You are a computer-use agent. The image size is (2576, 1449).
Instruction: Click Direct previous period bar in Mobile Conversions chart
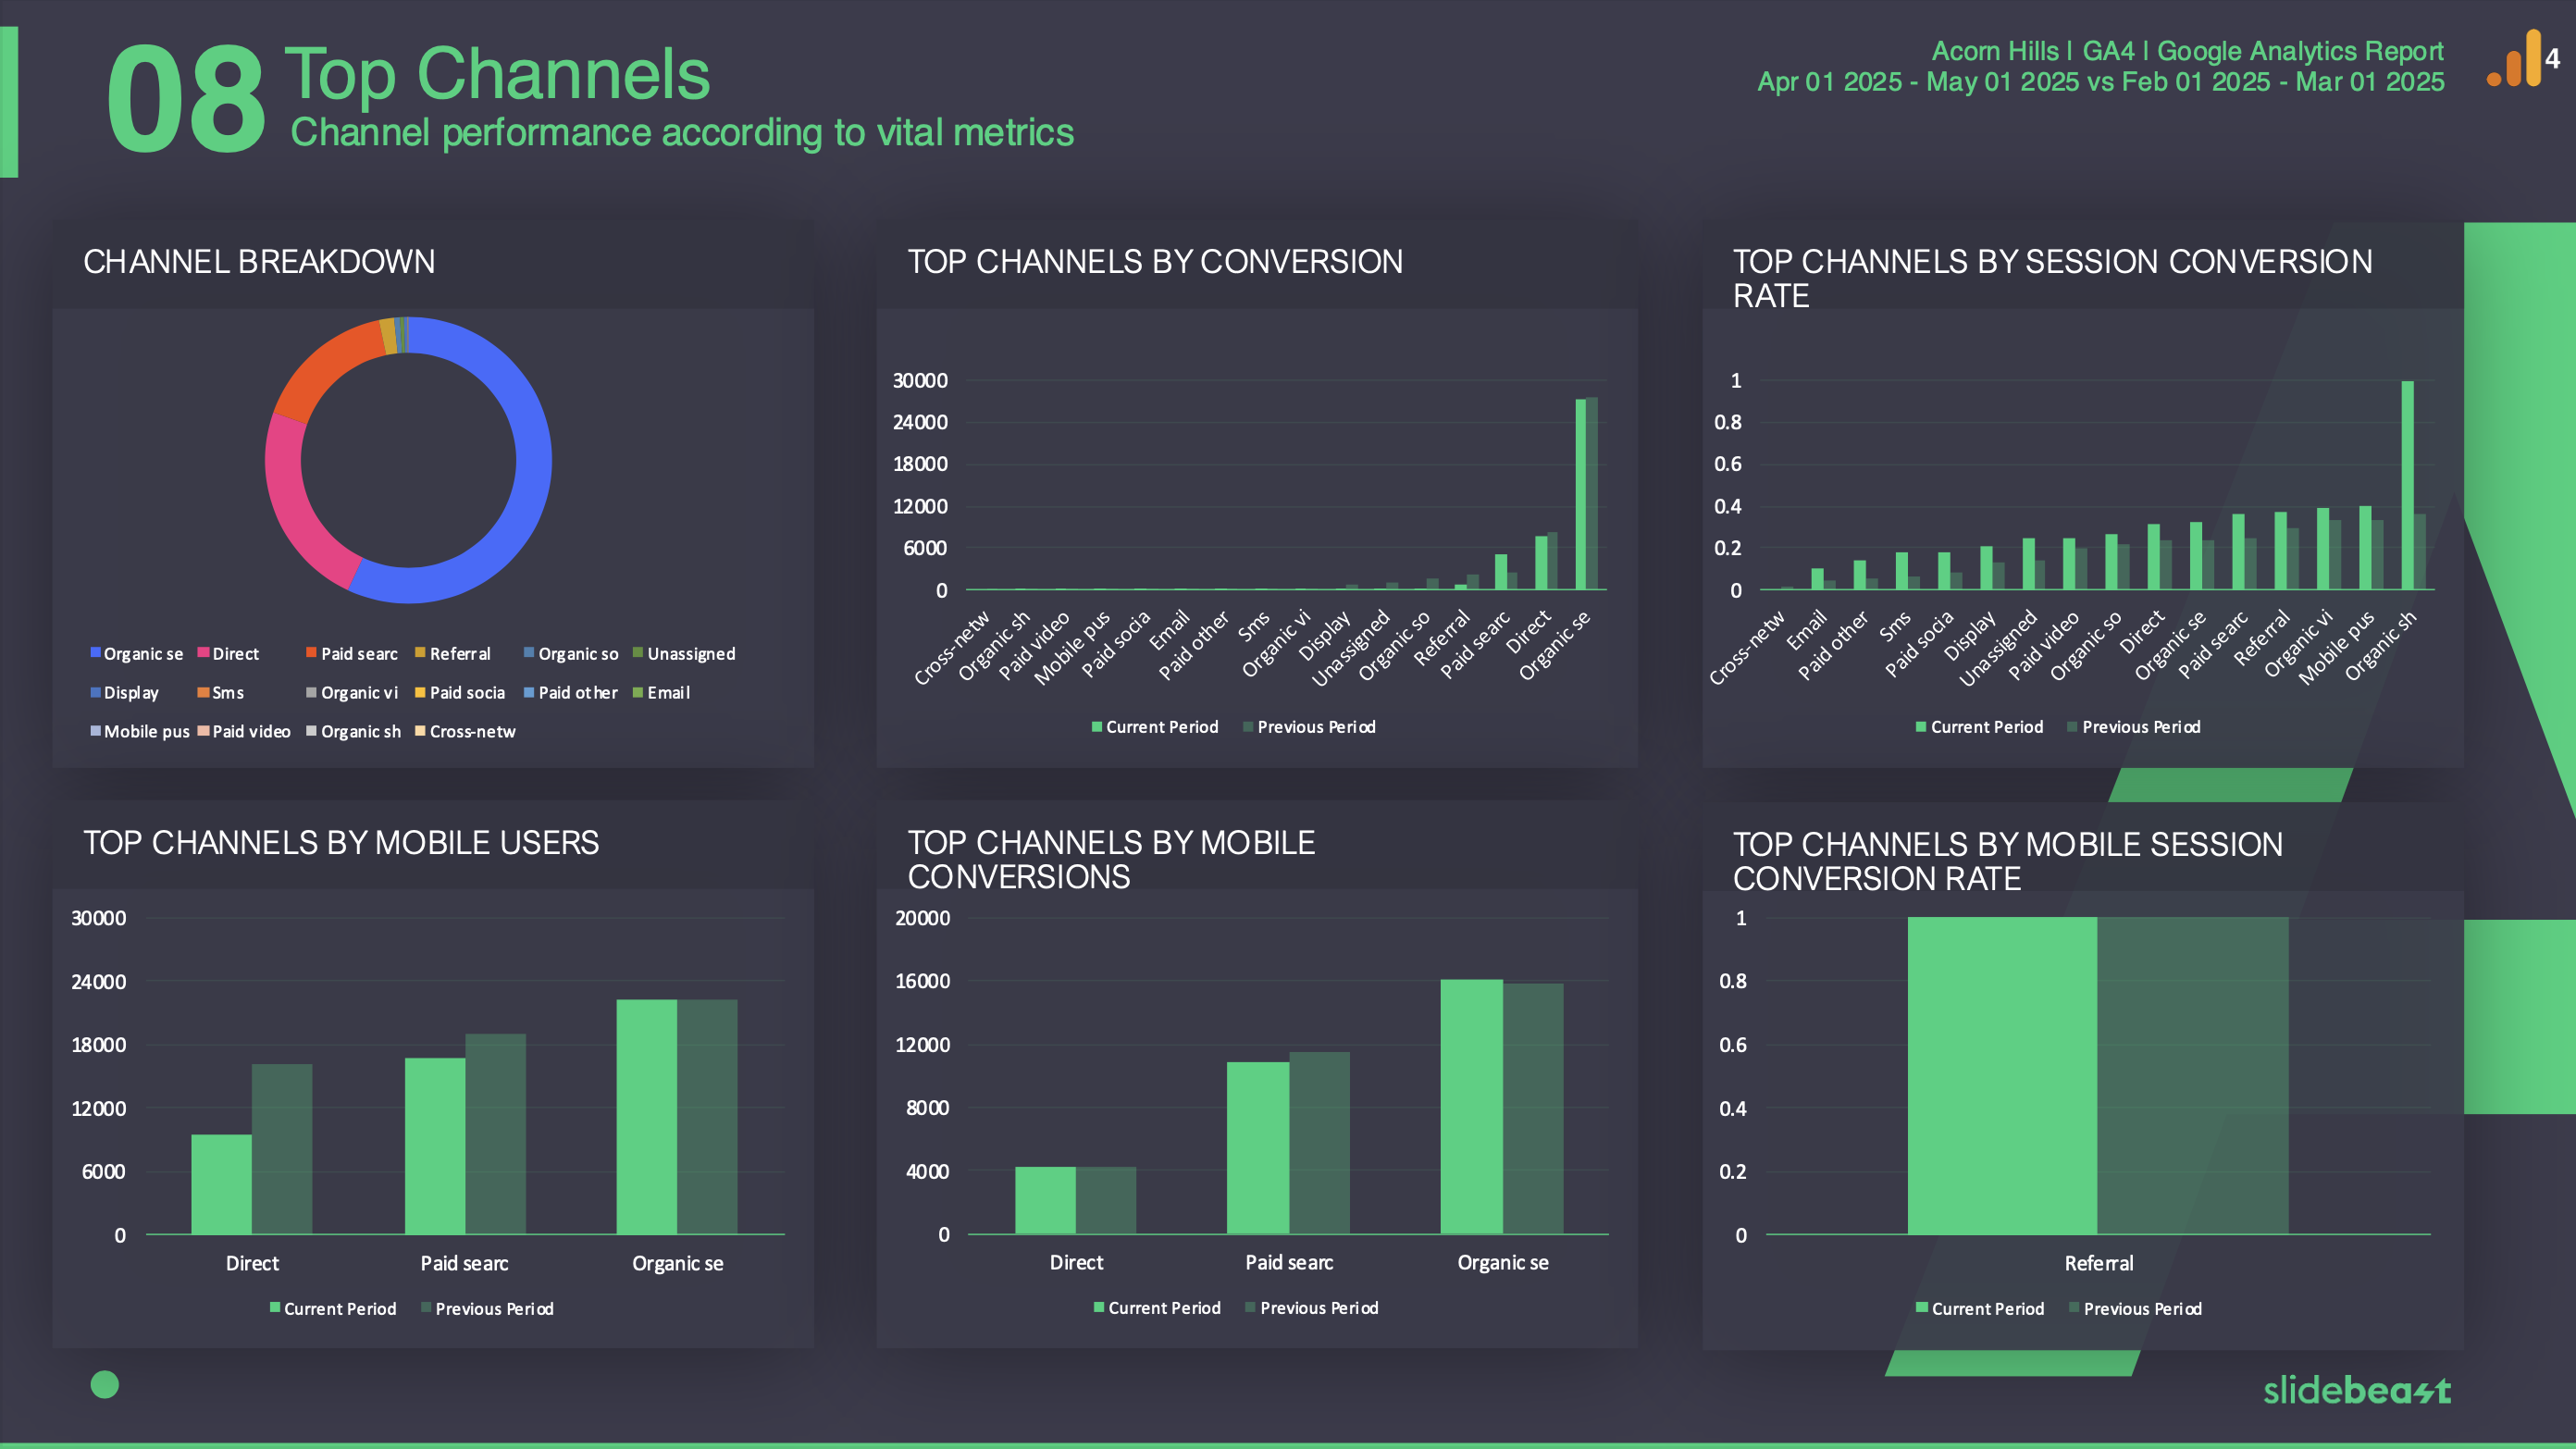point(1106,1200)
